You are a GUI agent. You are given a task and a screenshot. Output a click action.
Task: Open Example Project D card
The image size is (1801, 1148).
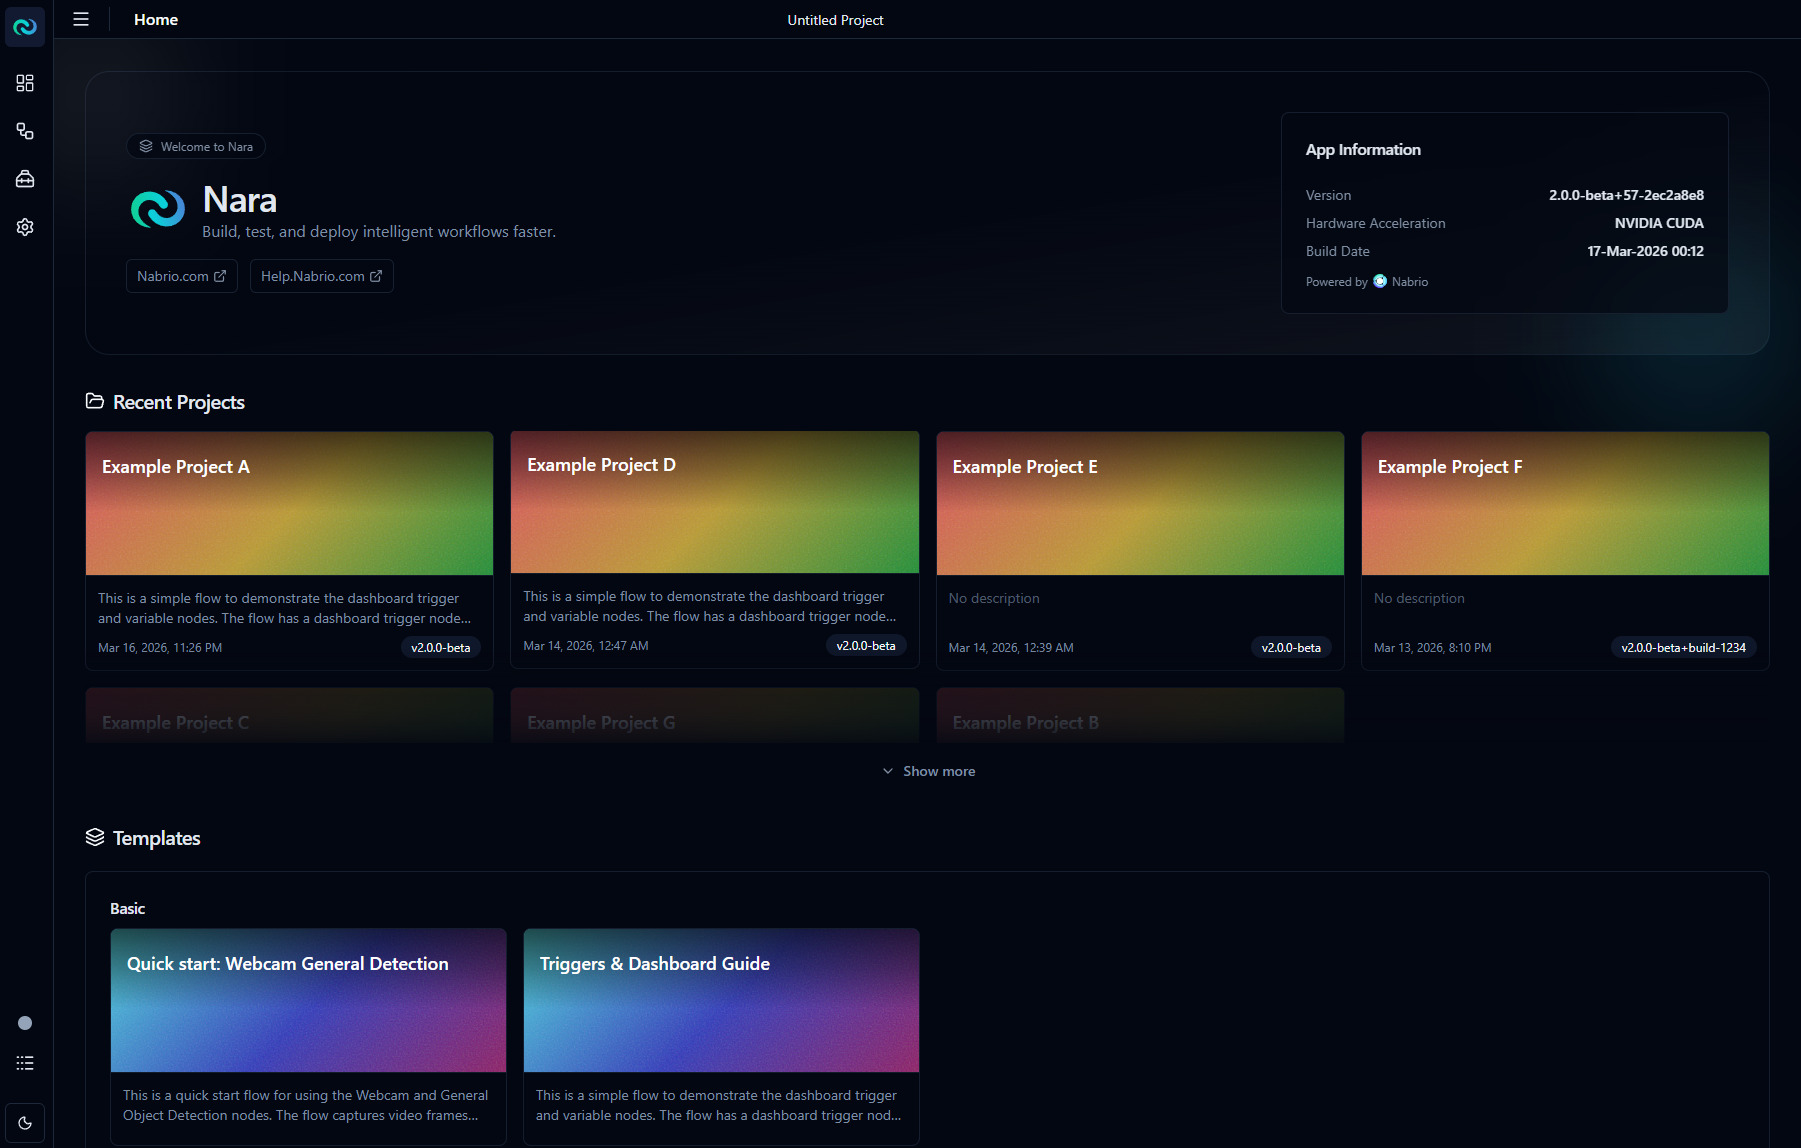coord(714,549)
